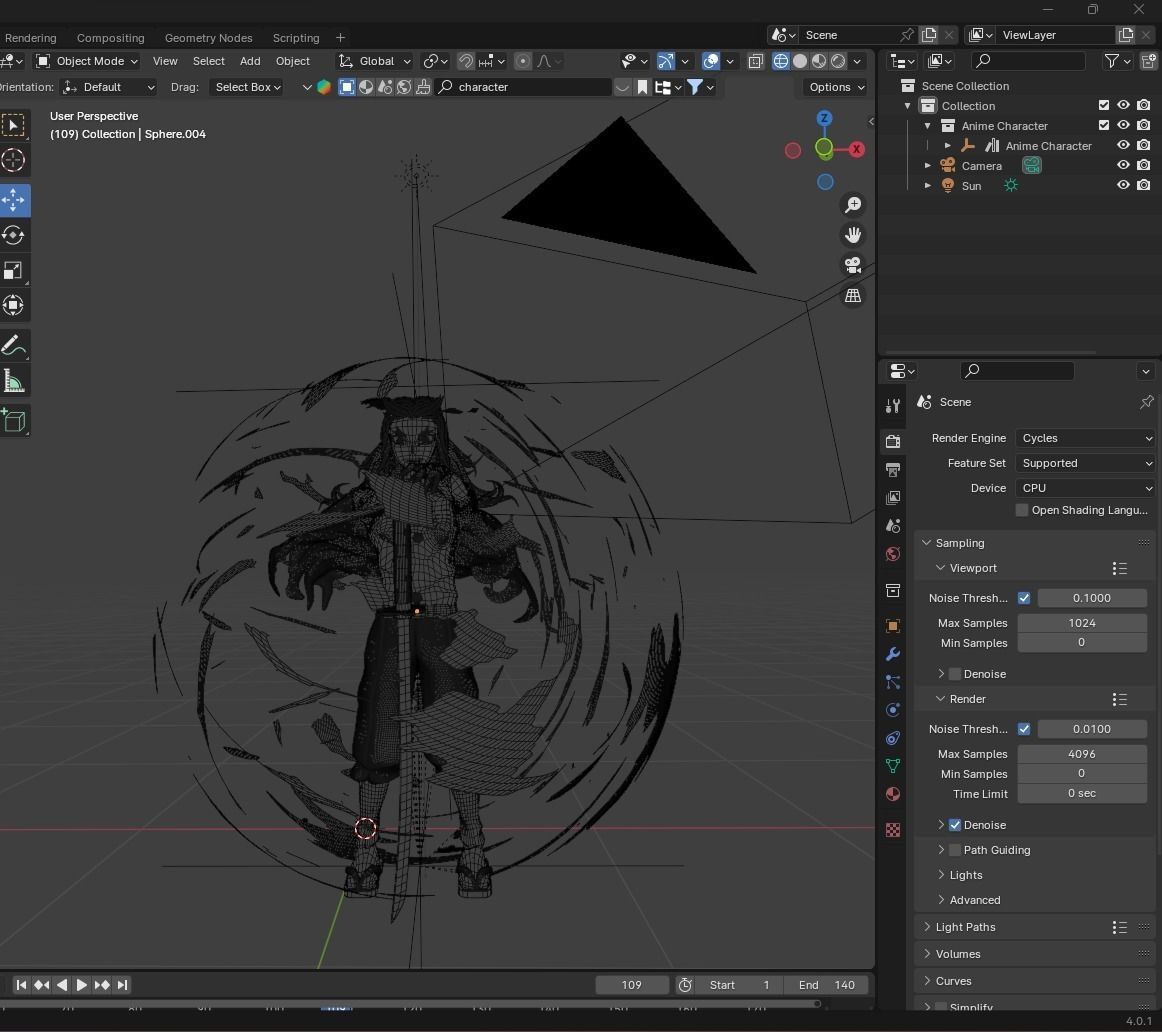Select the Cursor tool in the toolbar
Image resolution: width=1162 pixels, height=1032 pixels.
point(13,160)
